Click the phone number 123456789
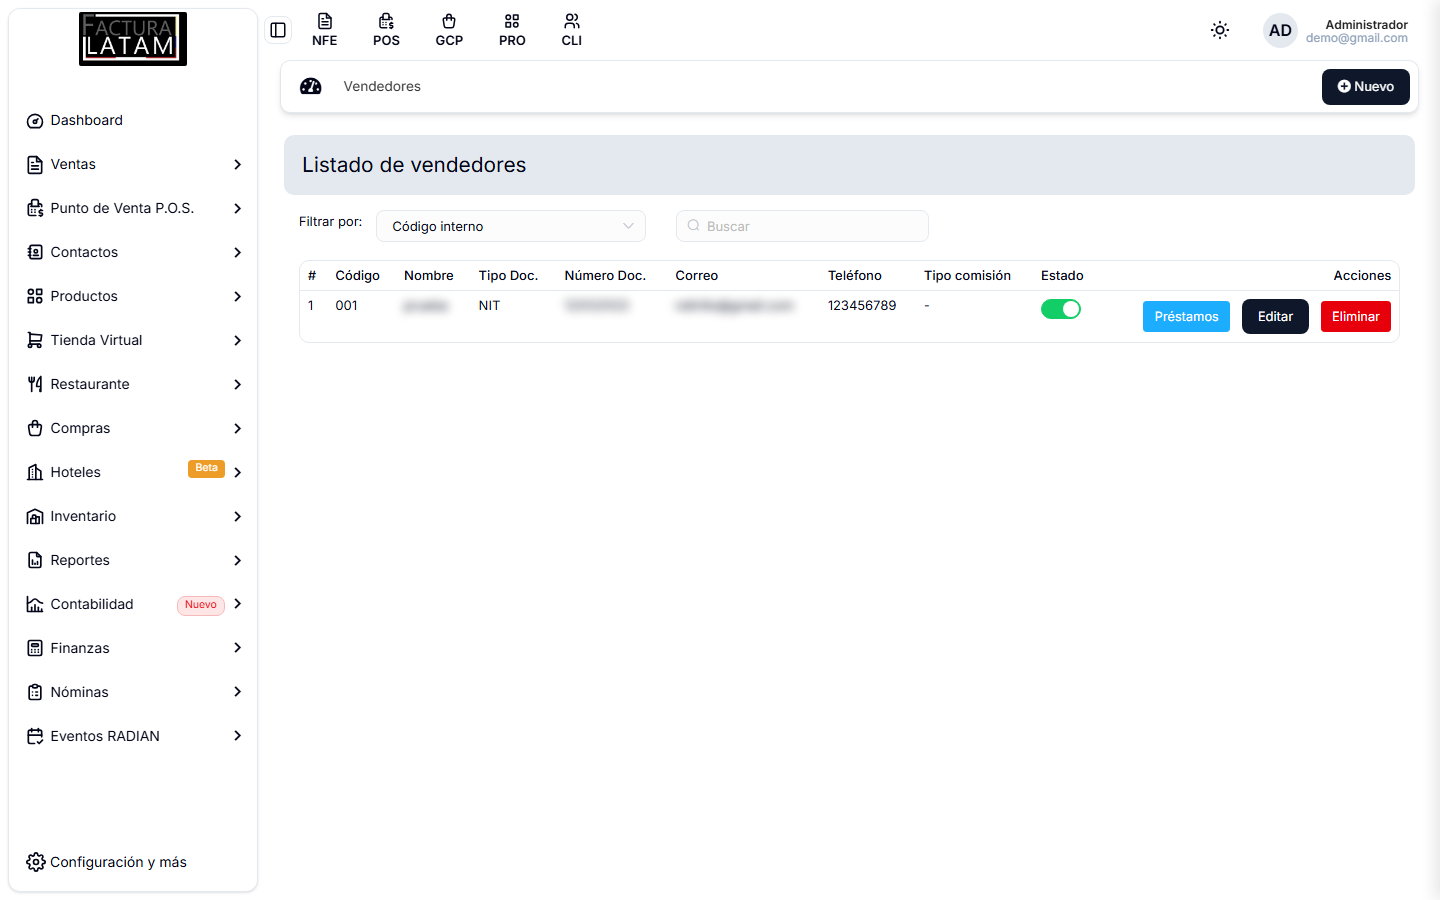Screen dimensions: 1440x900 click(x=862, y=305)
